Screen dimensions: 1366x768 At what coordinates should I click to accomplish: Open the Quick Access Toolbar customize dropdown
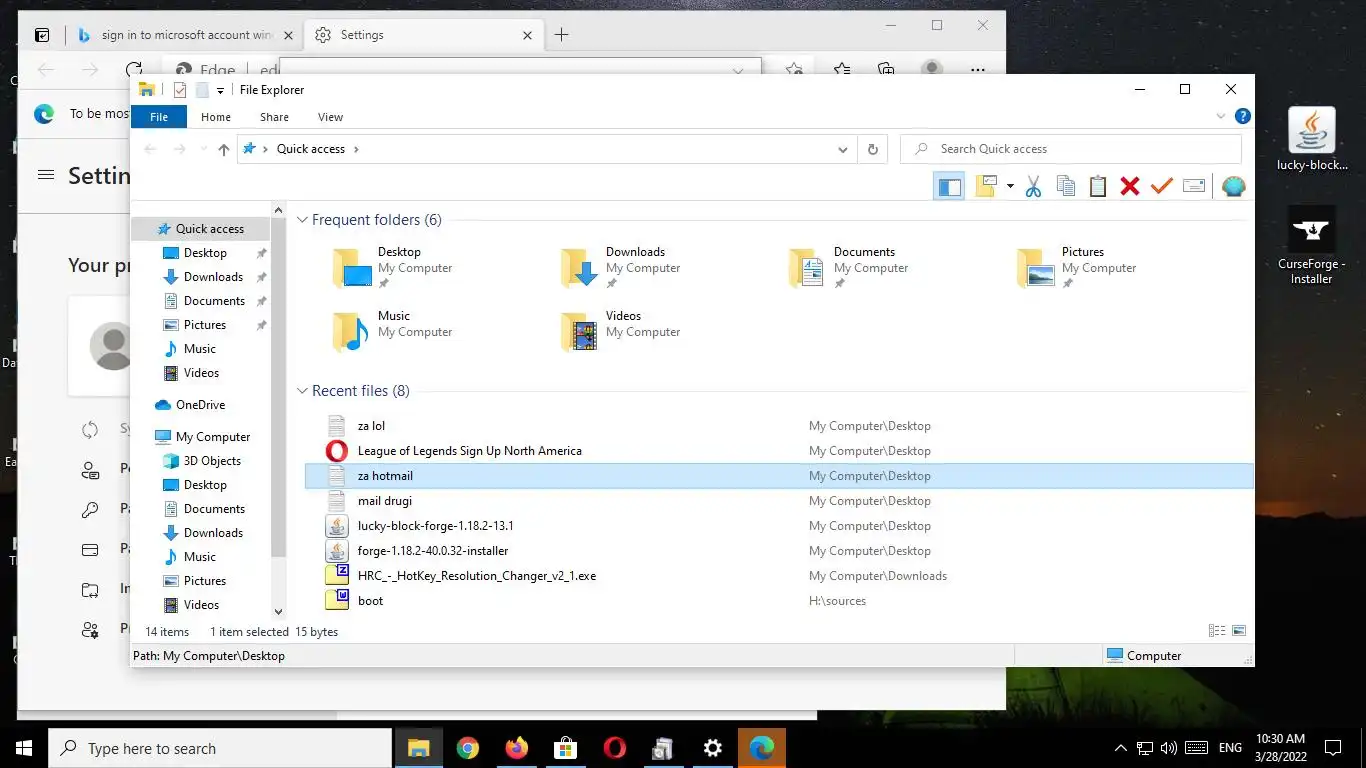coord(220,91)
